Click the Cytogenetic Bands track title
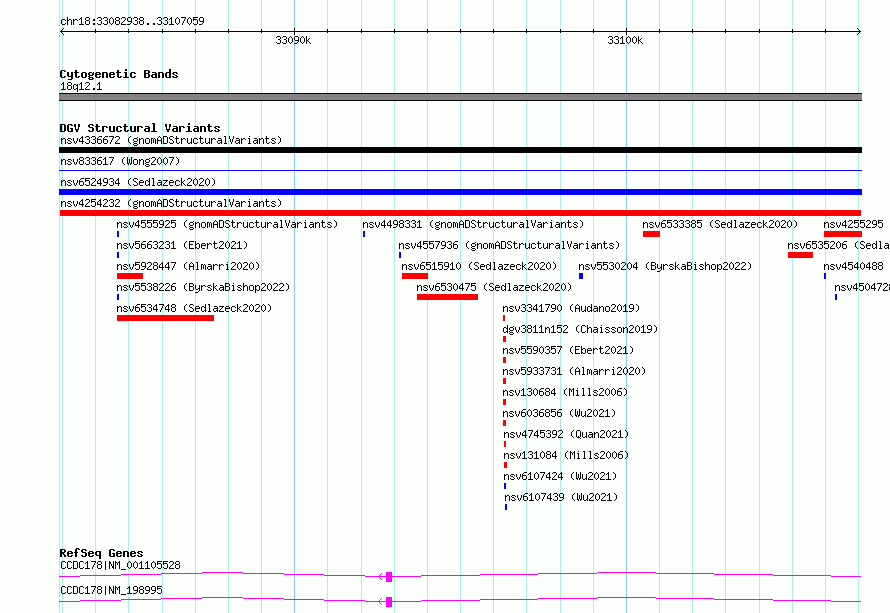Screen dimensions: 890x613 (x=119, y=74)
